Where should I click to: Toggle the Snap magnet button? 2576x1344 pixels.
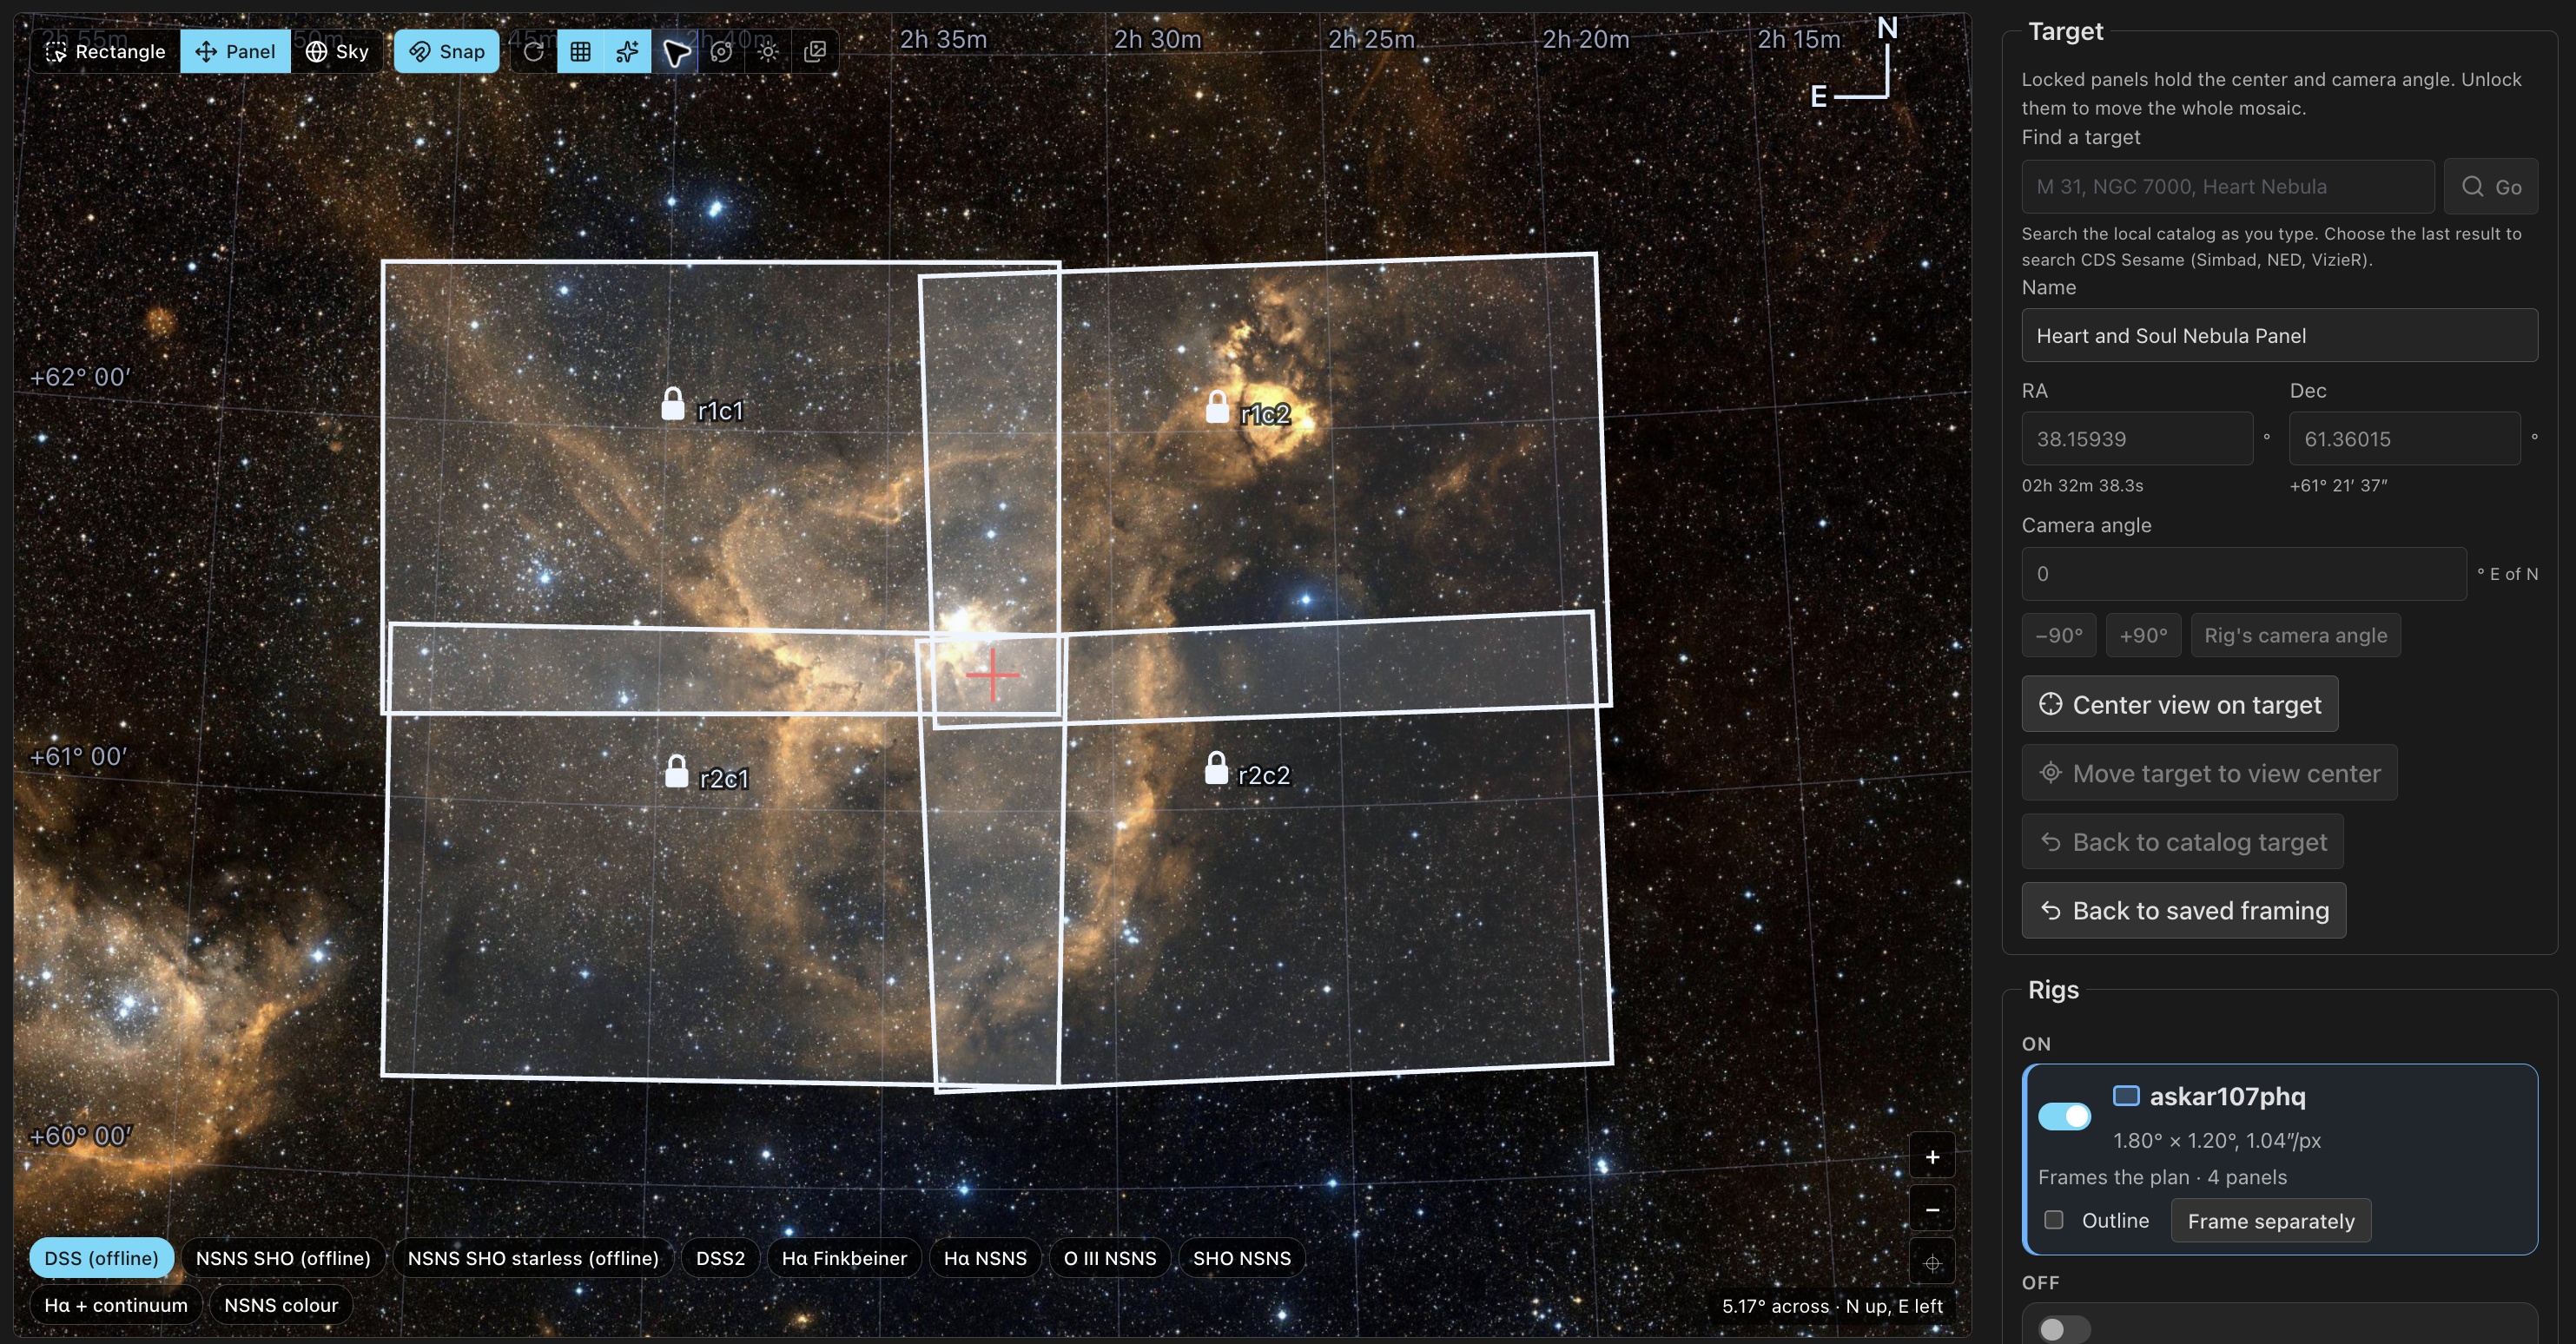[446, 51]
